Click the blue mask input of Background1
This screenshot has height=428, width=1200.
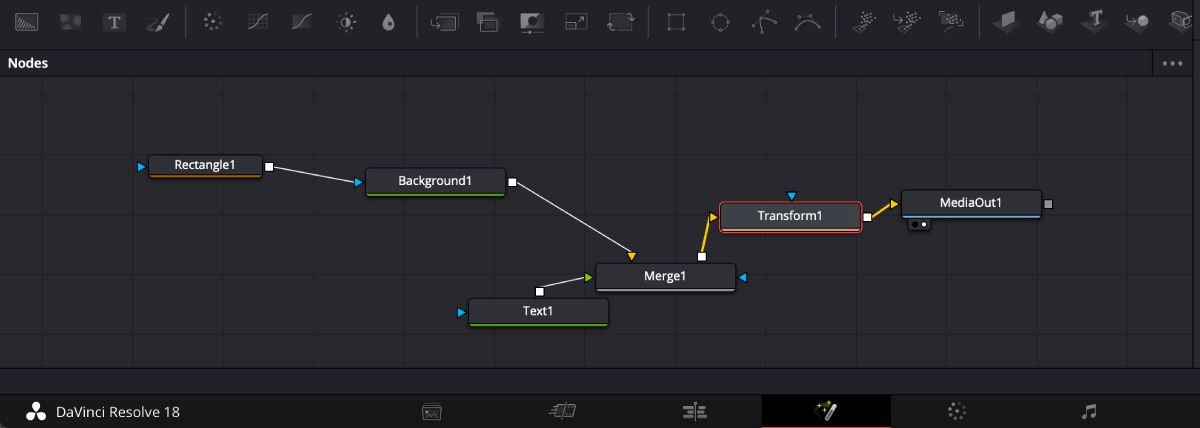(359, 182)
